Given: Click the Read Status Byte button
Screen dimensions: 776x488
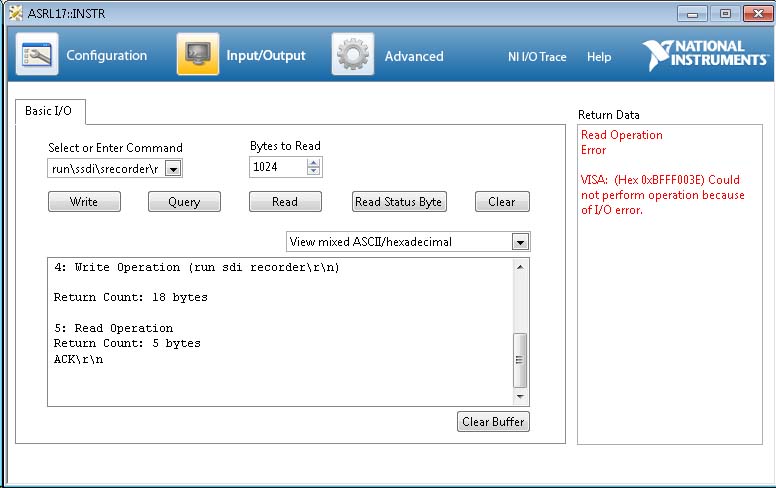Looking at the screenshot, I should (x=399, y=202).
